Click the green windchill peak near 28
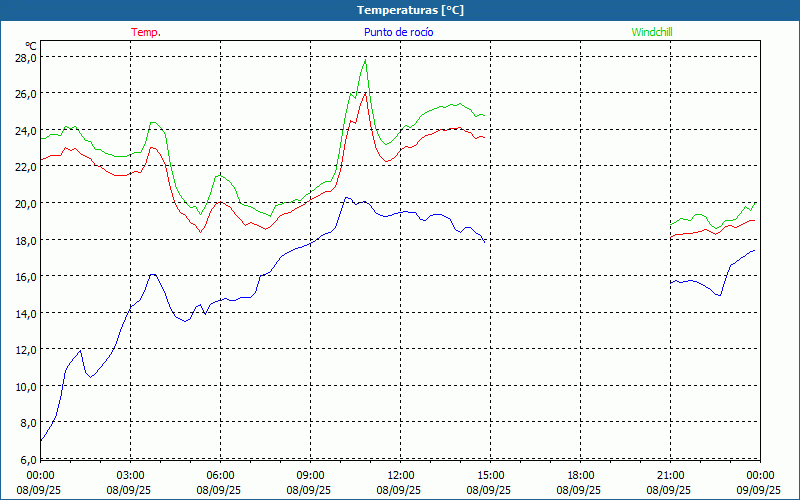Screen dimensions: 800x500 [x=365, y=60]
